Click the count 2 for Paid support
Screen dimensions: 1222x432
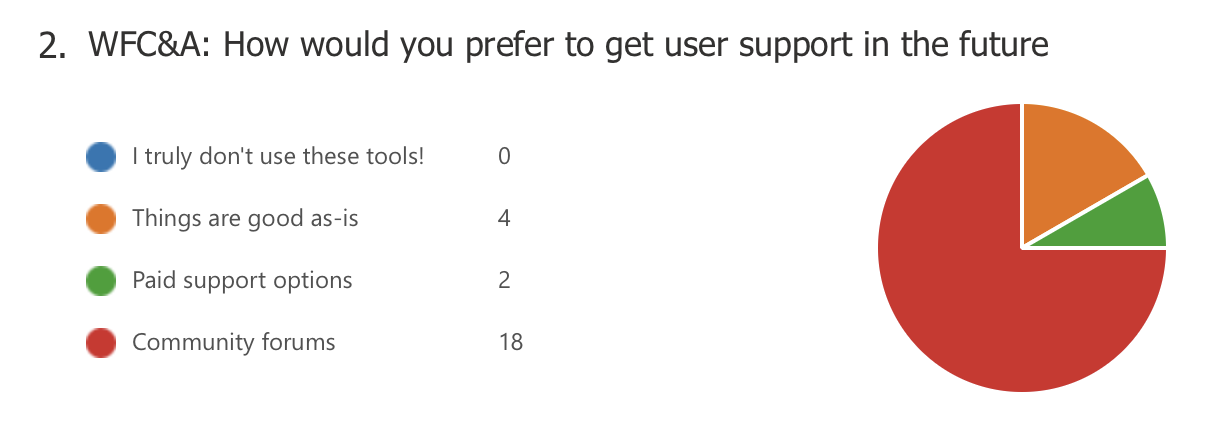504,281
